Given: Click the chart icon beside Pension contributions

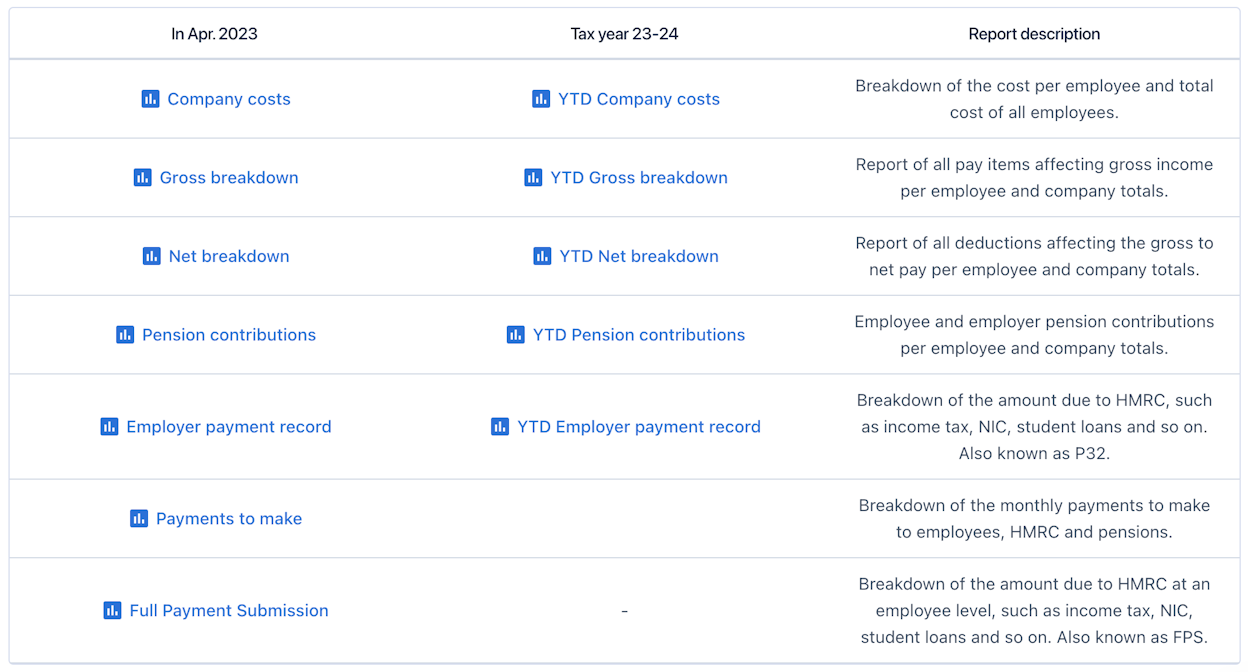Looking at the screenshot, I should [x=125, y=334].
